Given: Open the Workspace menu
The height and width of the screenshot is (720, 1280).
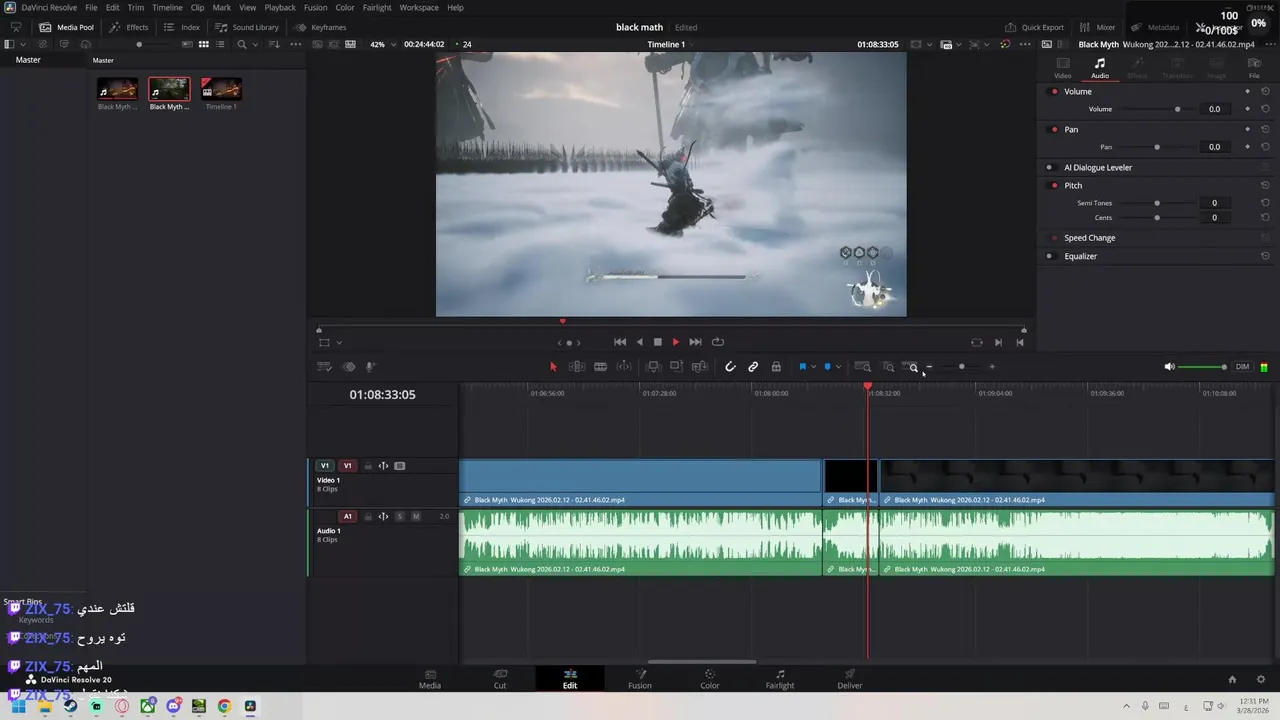Looking at the screenshot, I should click(419, 7).
